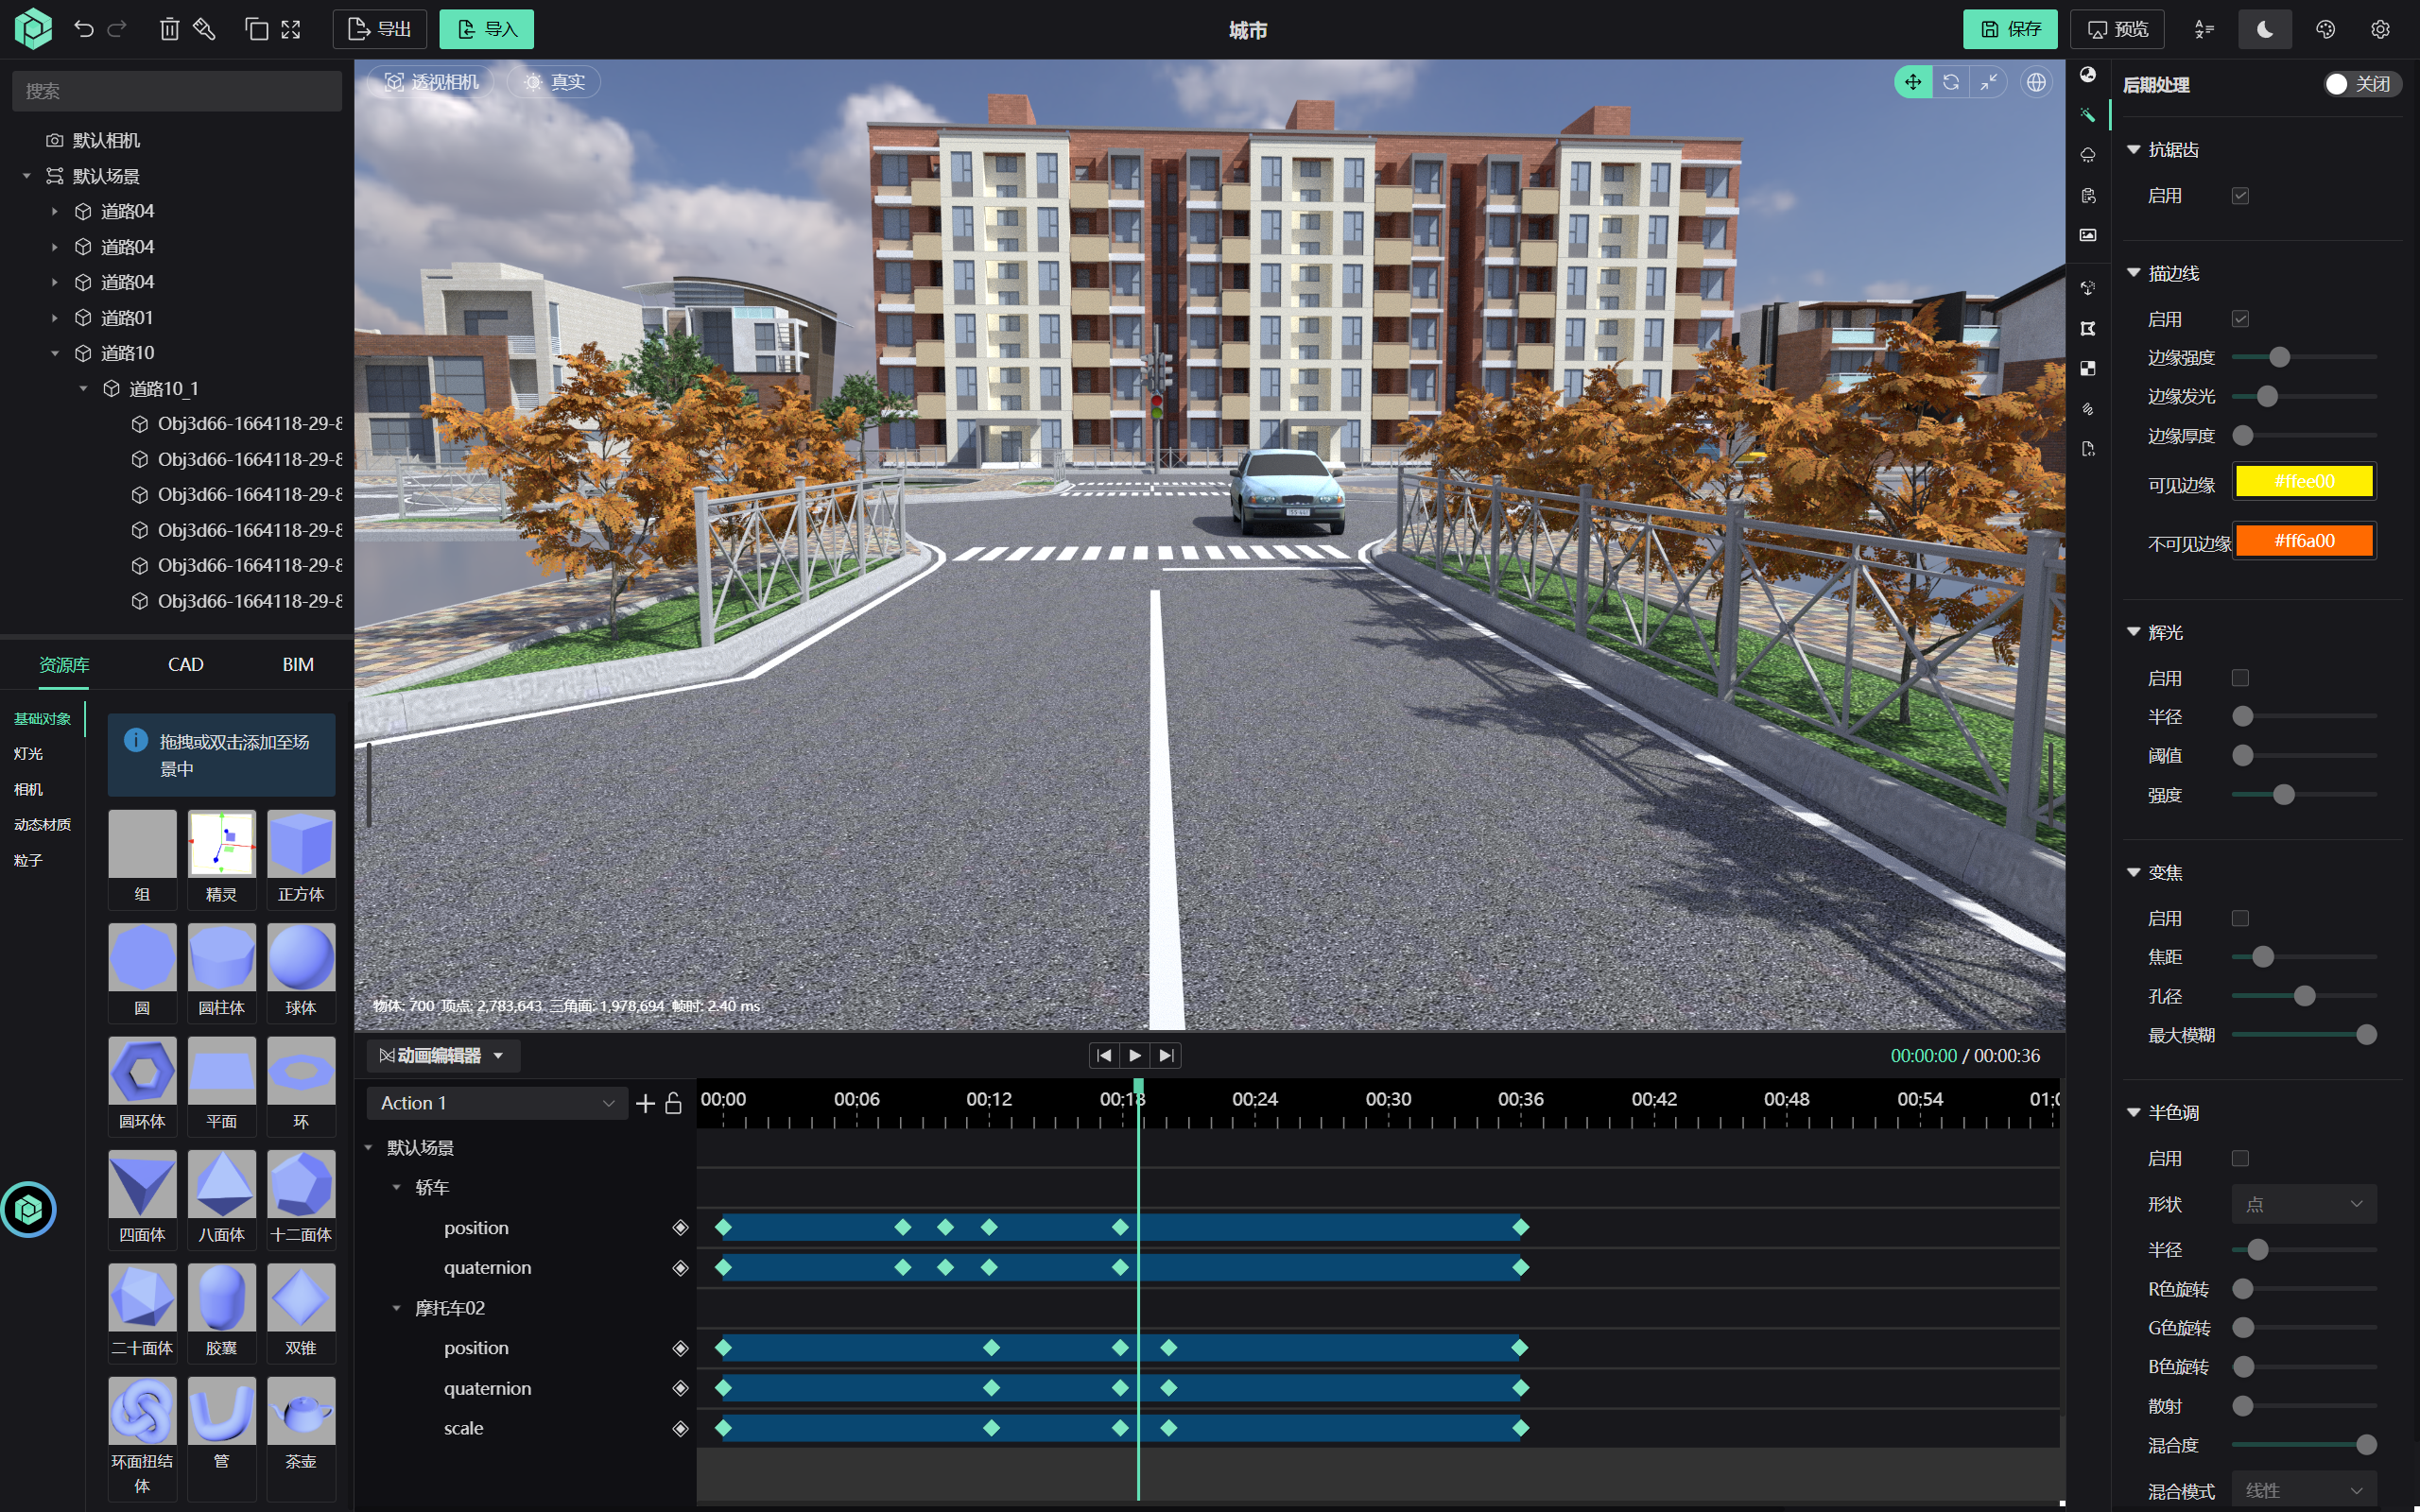Viewport: 2420px width, 1512px height.
Task: Open the 形状 shape dropdown
Action: pyautogui.click(x=2303, y=1204)
